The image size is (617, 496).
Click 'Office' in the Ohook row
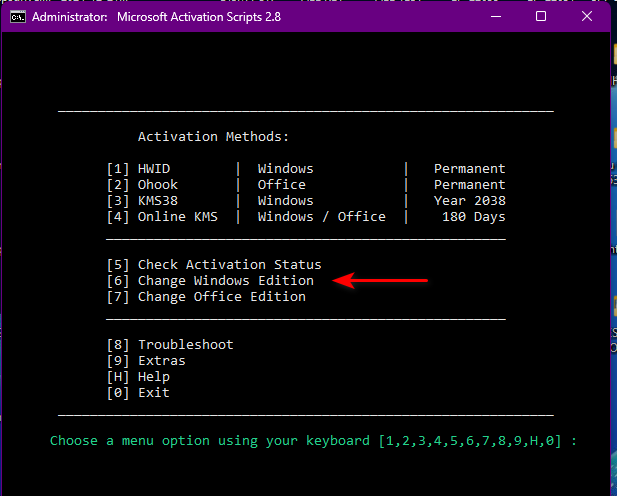tap(281, 185)
